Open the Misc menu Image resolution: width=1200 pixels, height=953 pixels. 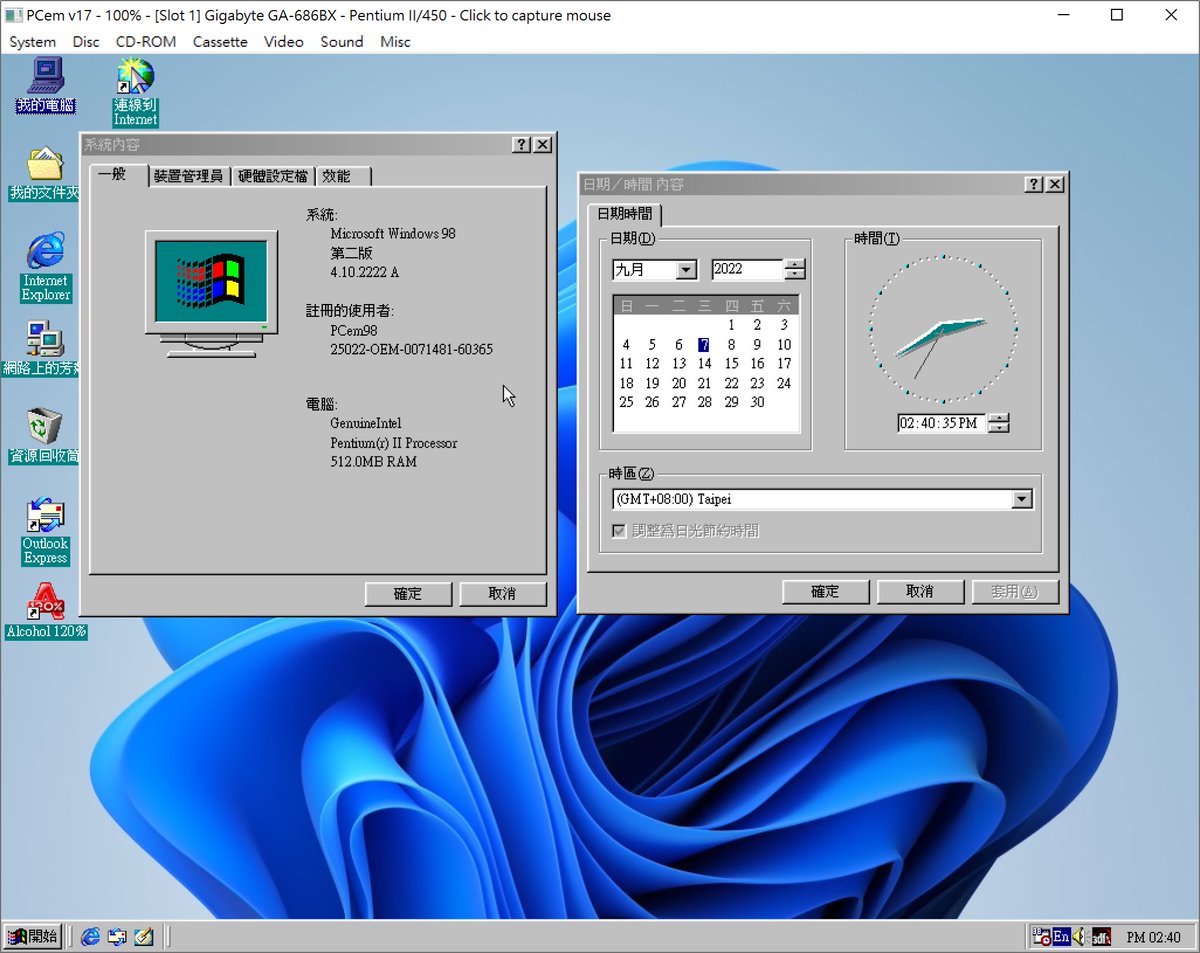tap(395, 42)
